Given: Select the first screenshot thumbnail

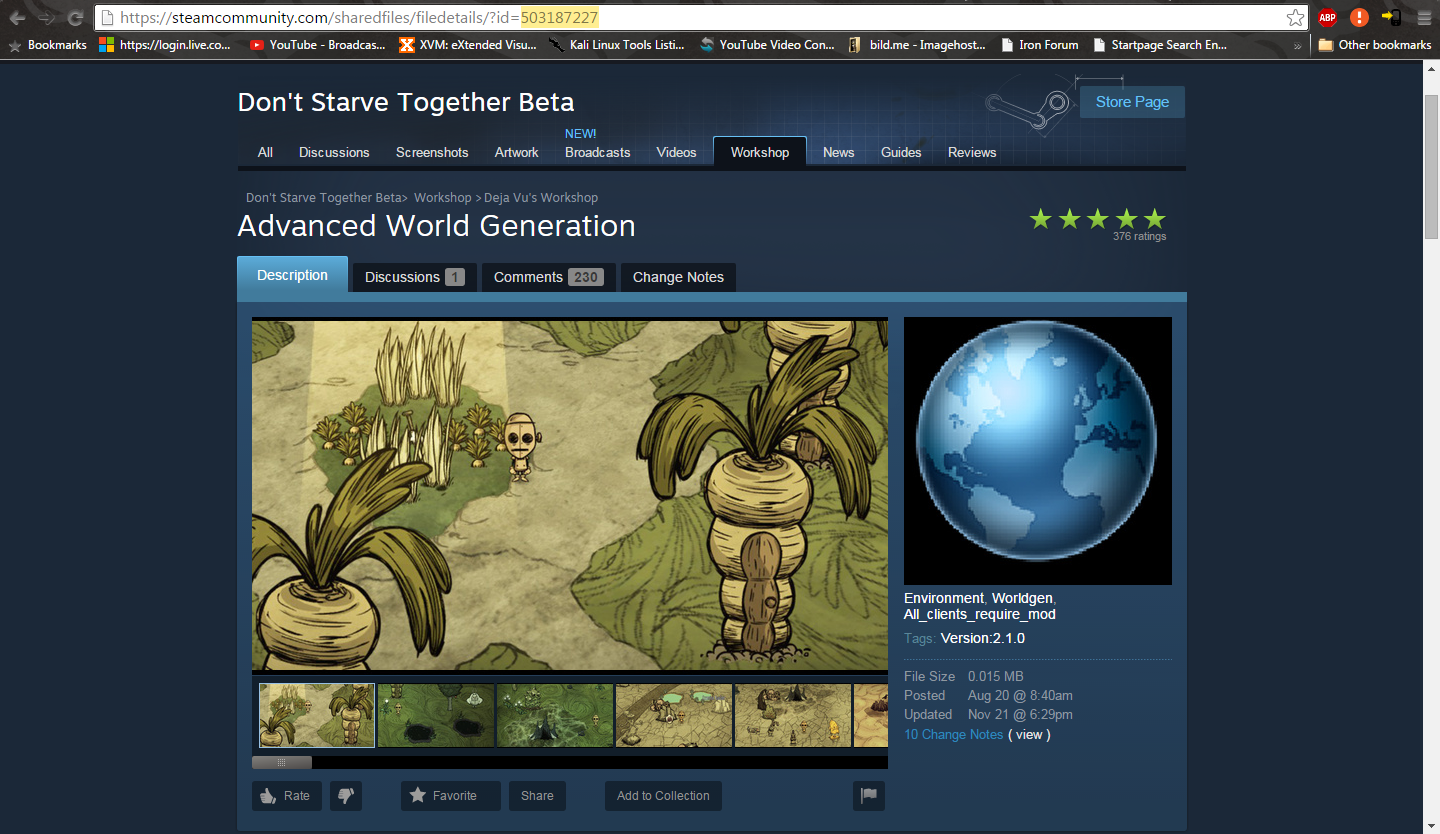Looking at the screenshot, I should (316, 715).
